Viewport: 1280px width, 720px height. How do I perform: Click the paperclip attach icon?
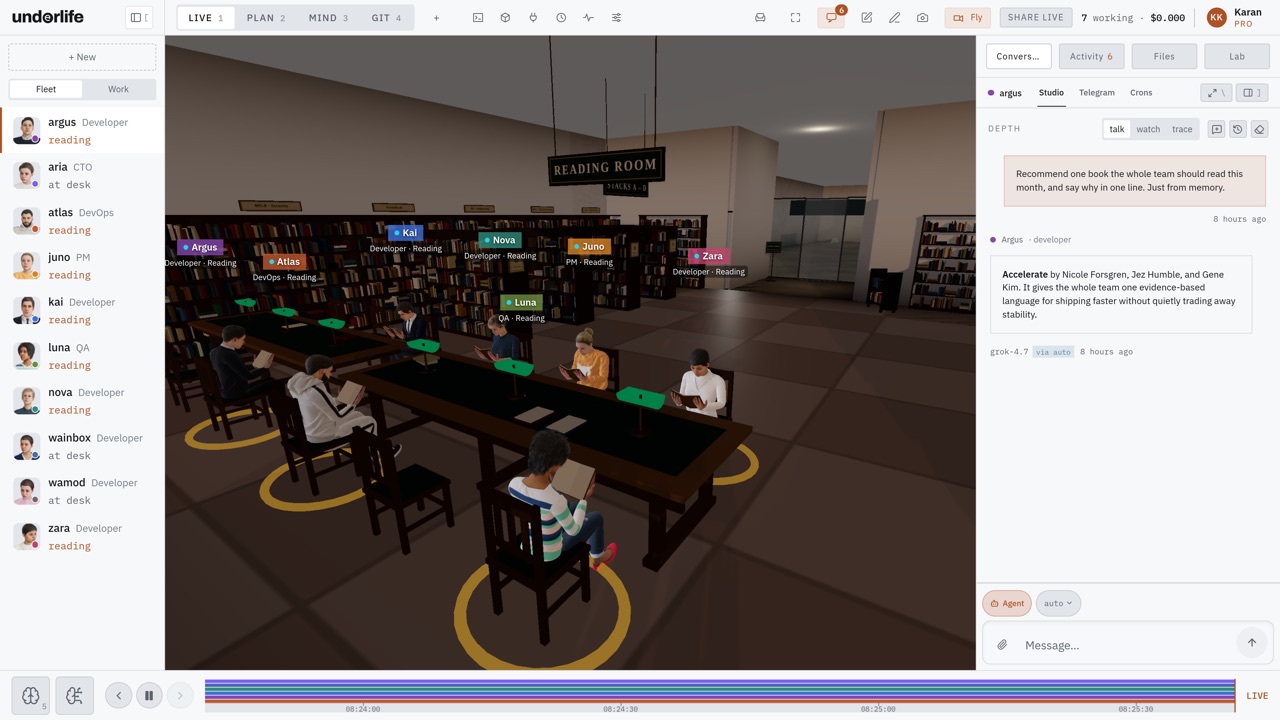(1002, 645)
